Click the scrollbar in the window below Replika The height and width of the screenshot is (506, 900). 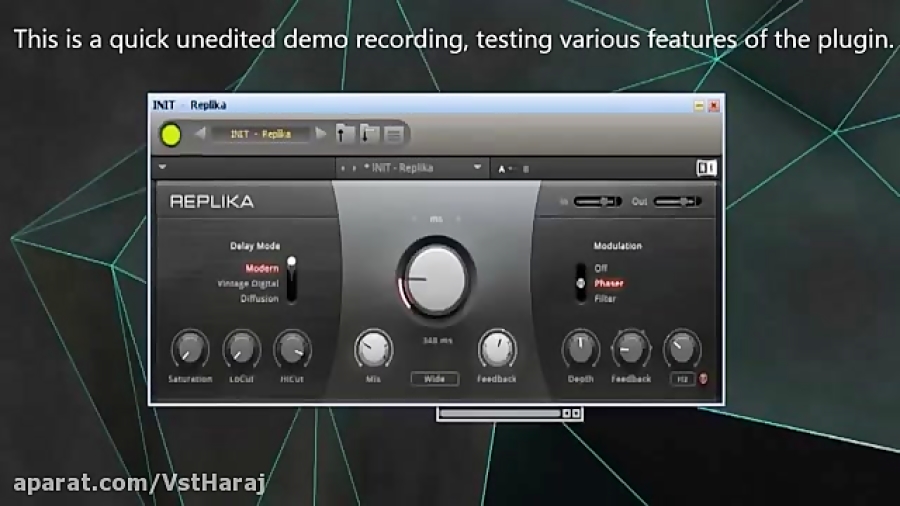pyautogui.click(x=500, y=414)
